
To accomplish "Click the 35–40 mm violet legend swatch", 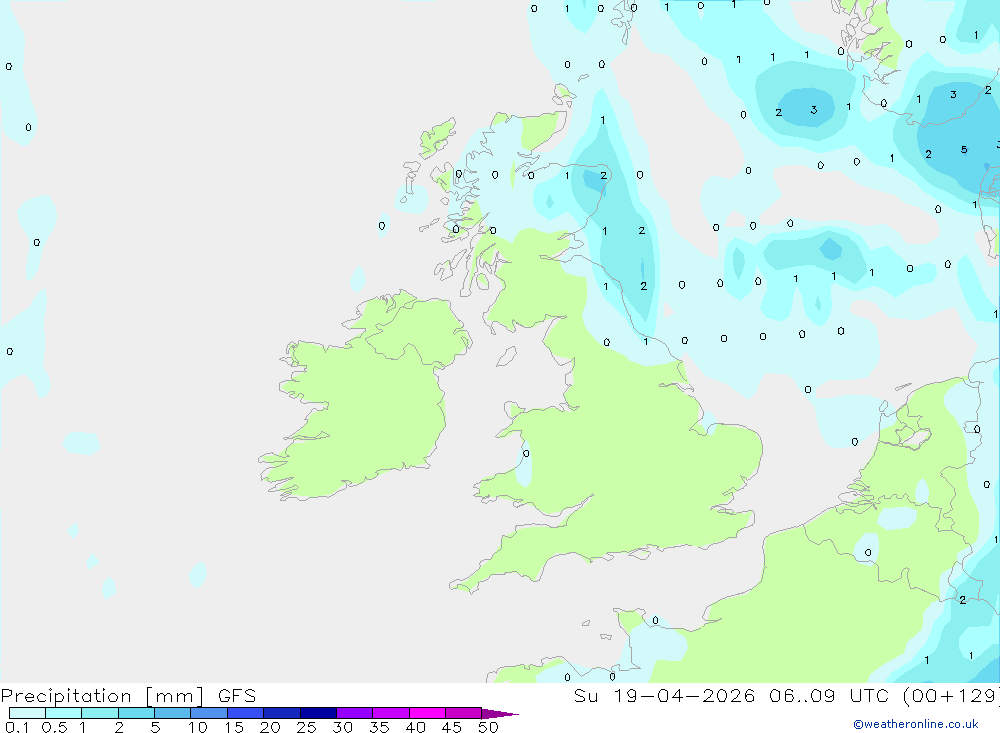I will (x=390, y=713).
